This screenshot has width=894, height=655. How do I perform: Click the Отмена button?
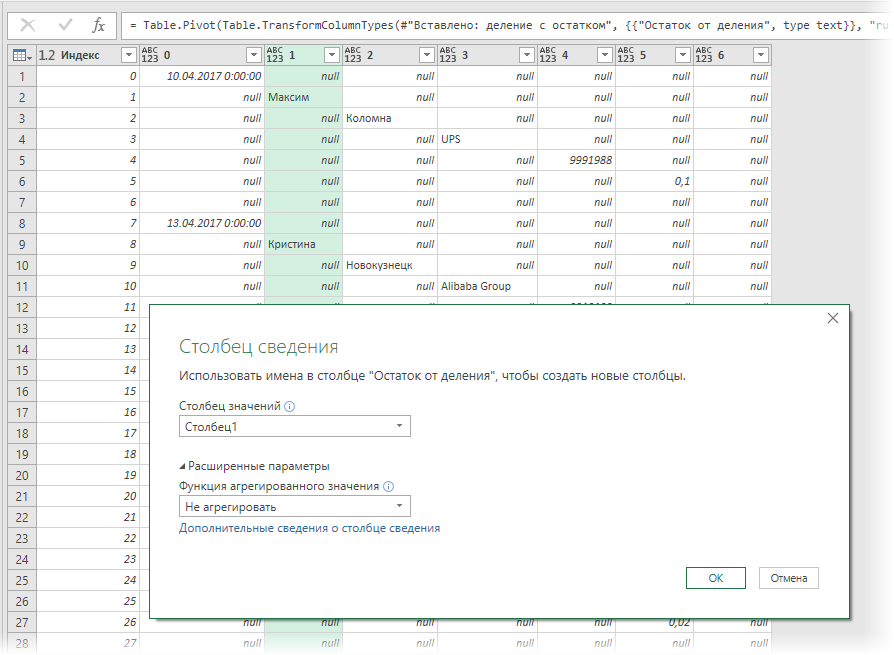tap(789, 578)
